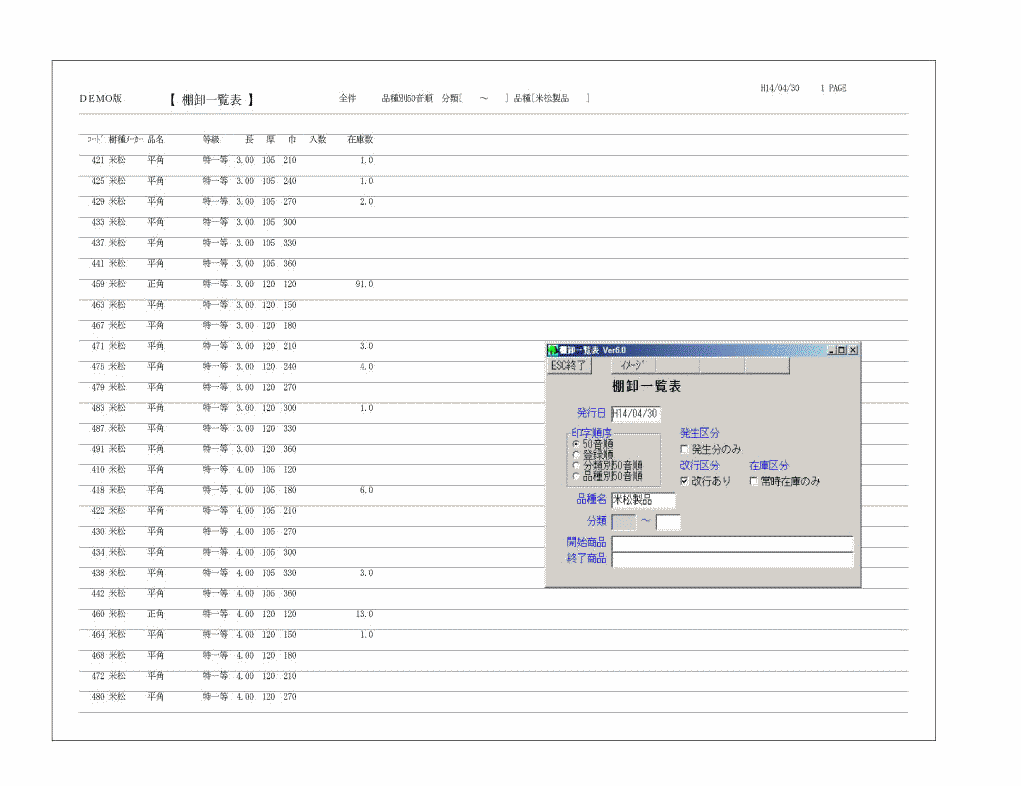Maximize the 棚卸一覧表 Ver6.0 dialog

841,350
